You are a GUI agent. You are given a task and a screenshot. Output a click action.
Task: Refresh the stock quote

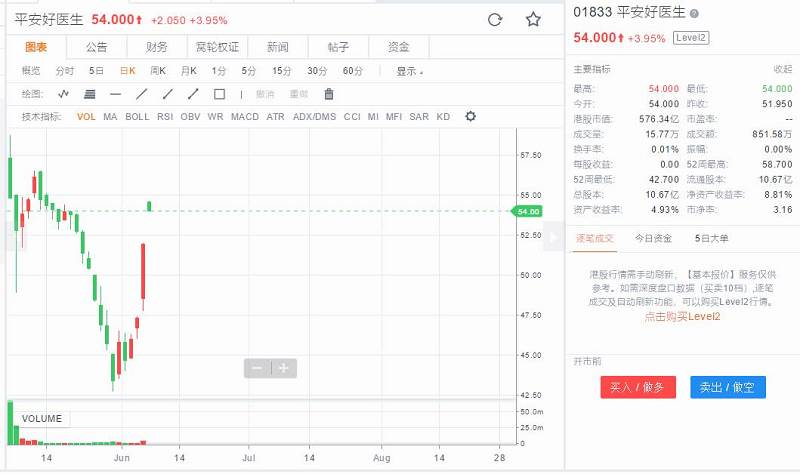tap(495, 20)
